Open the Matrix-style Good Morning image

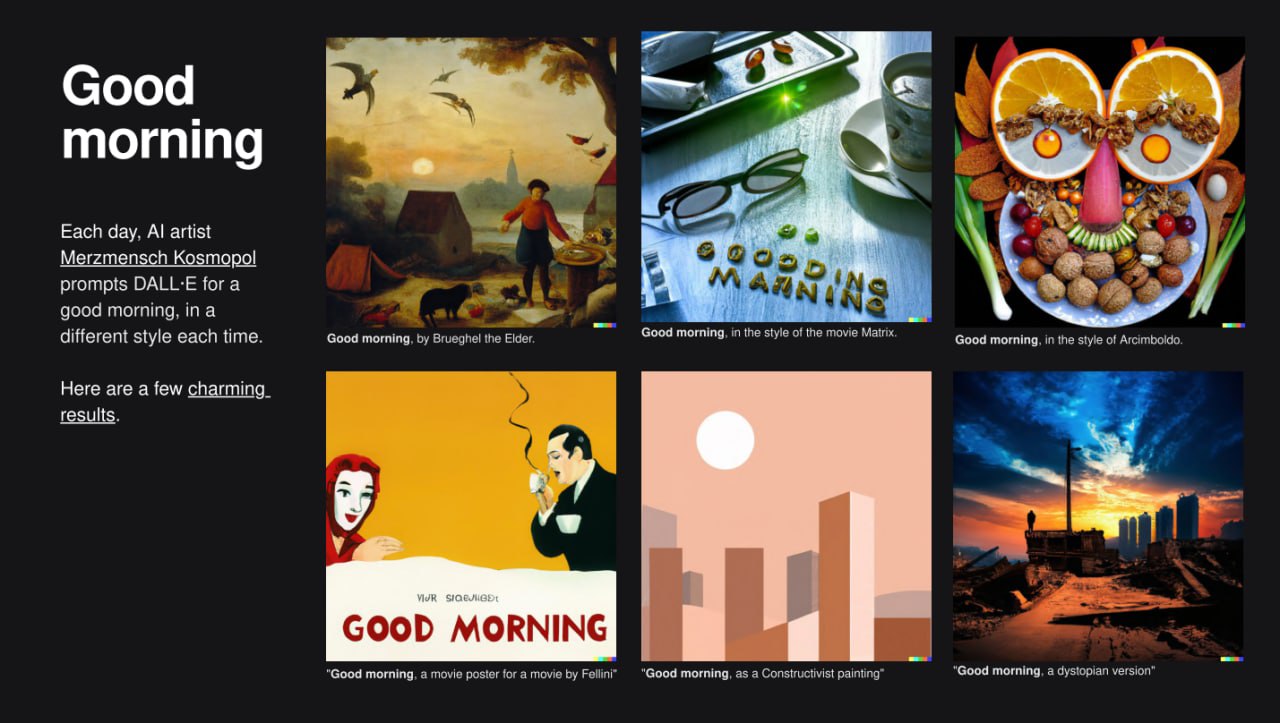tap(786, 176)
